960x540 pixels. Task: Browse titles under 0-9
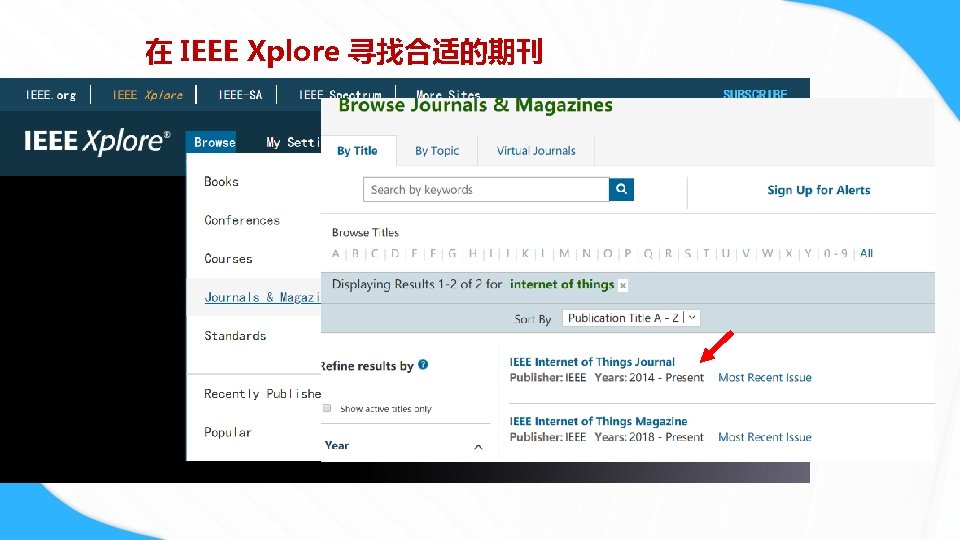pos(836,253)
